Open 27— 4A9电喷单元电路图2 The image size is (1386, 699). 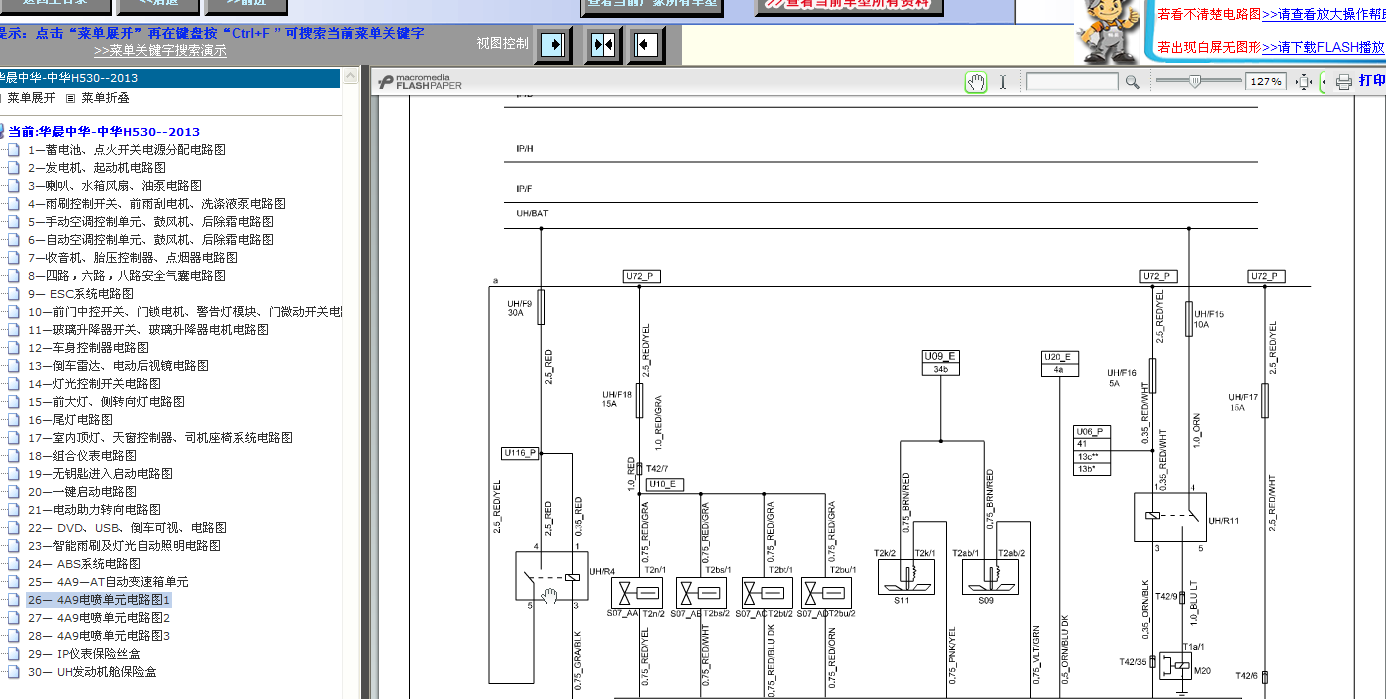coord(99,618)
